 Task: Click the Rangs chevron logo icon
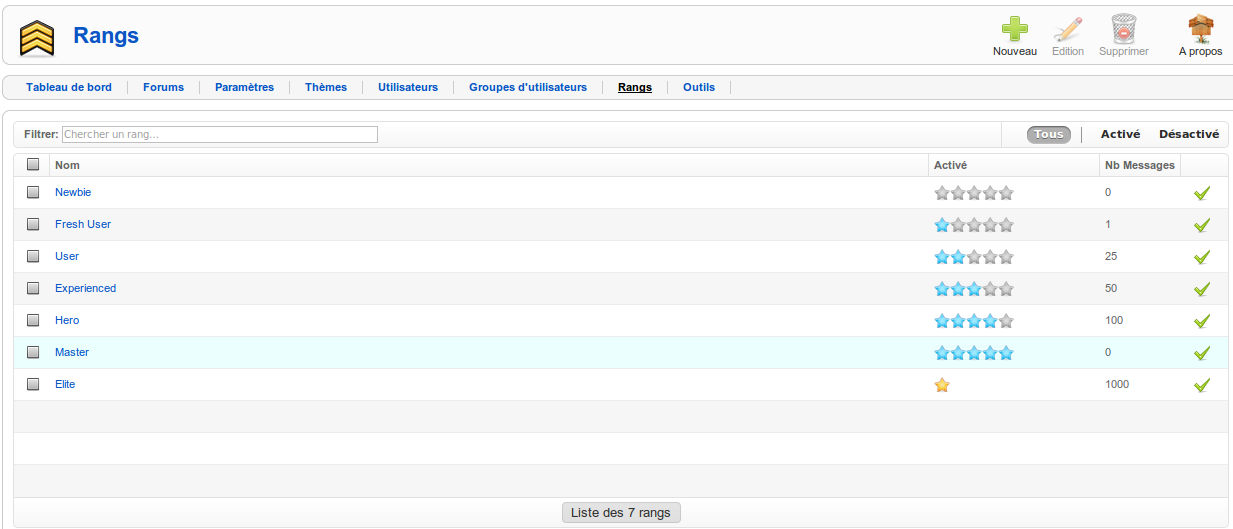[37, 38]
